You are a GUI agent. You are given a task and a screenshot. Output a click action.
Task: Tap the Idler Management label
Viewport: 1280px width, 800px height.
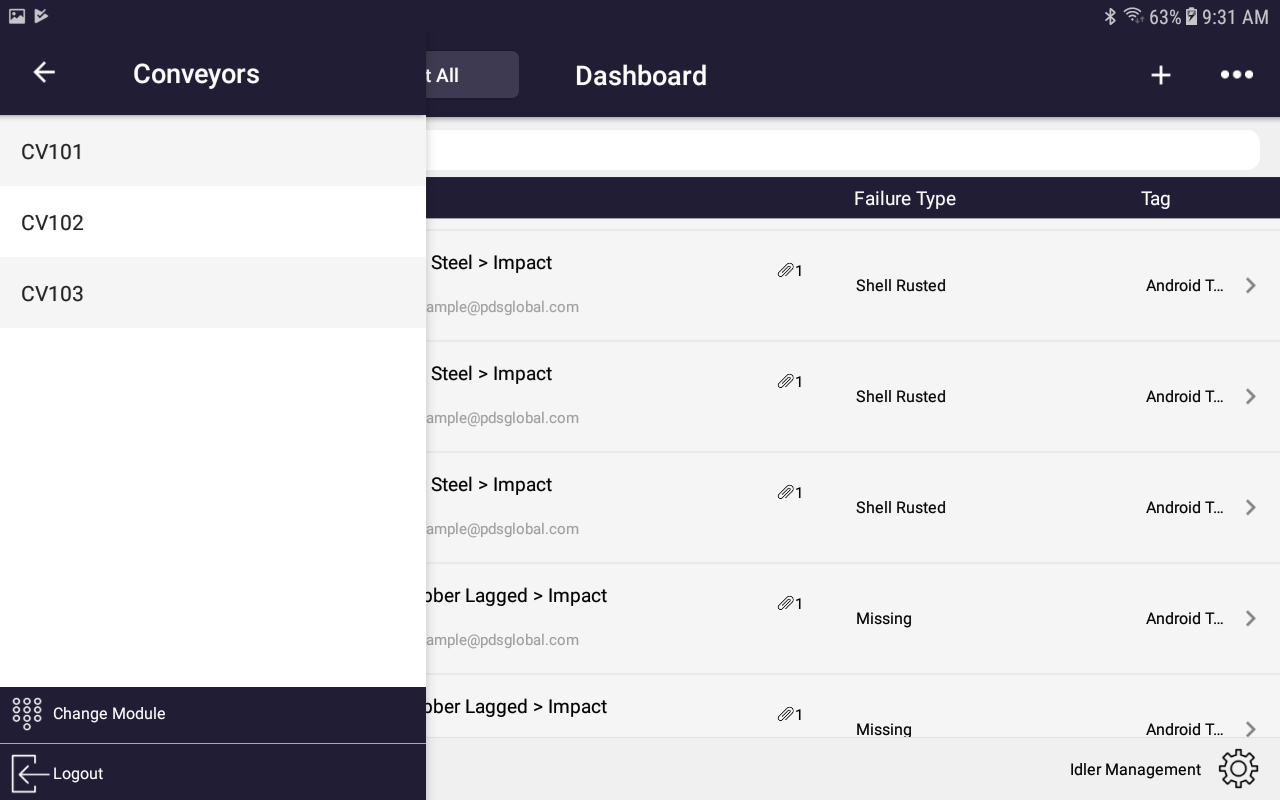(1135, 769)
